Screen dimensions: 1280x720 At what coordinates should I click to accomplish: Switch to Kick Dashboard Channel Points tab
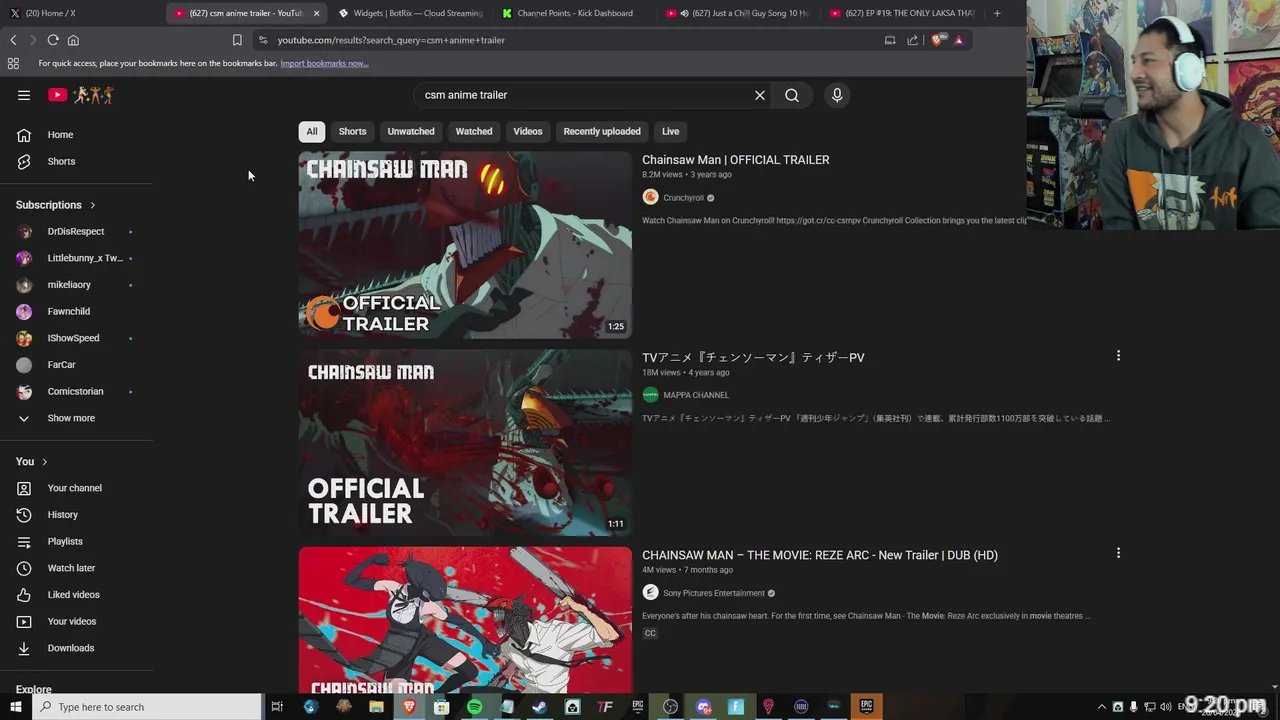coord(575,13)
